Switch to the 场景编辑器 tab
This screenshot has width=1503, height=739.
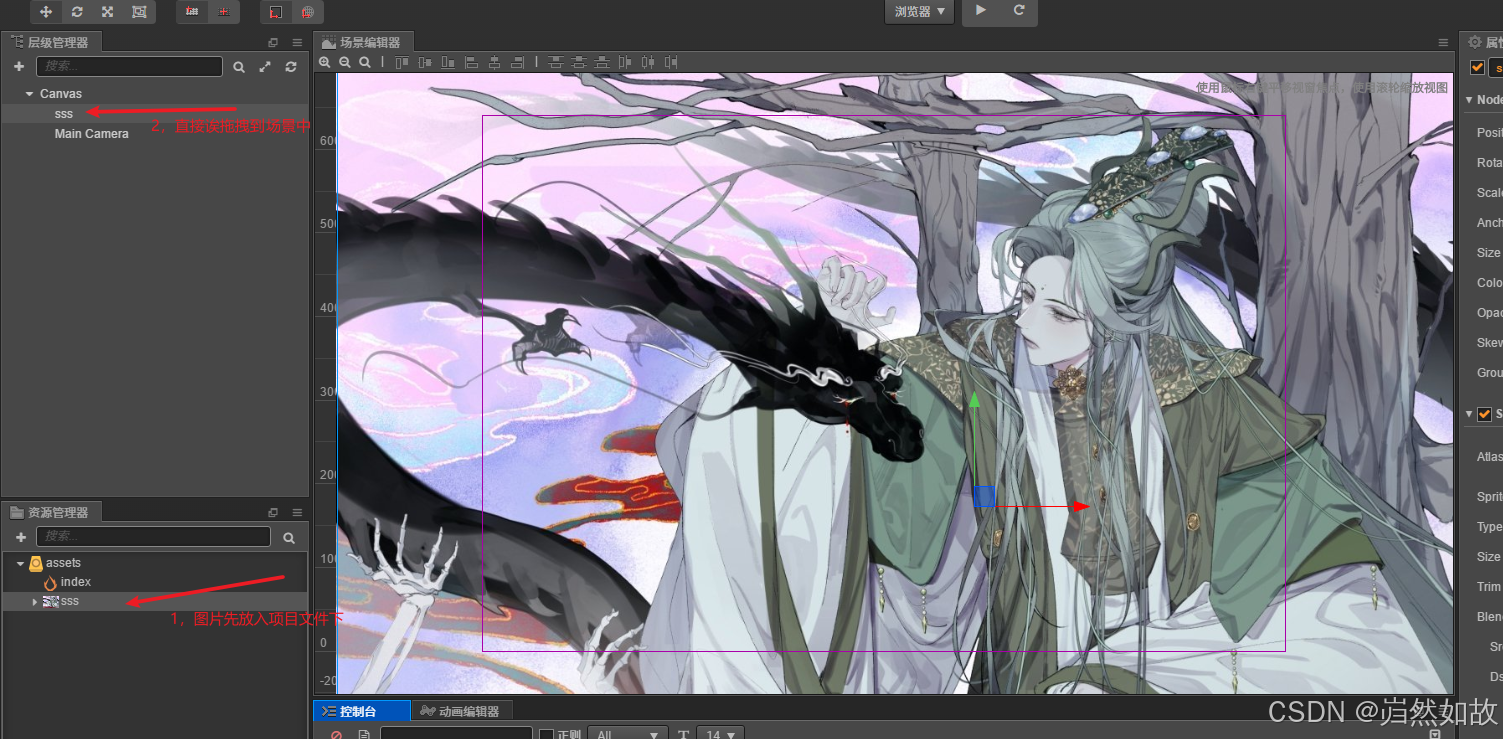pos(363,42)
